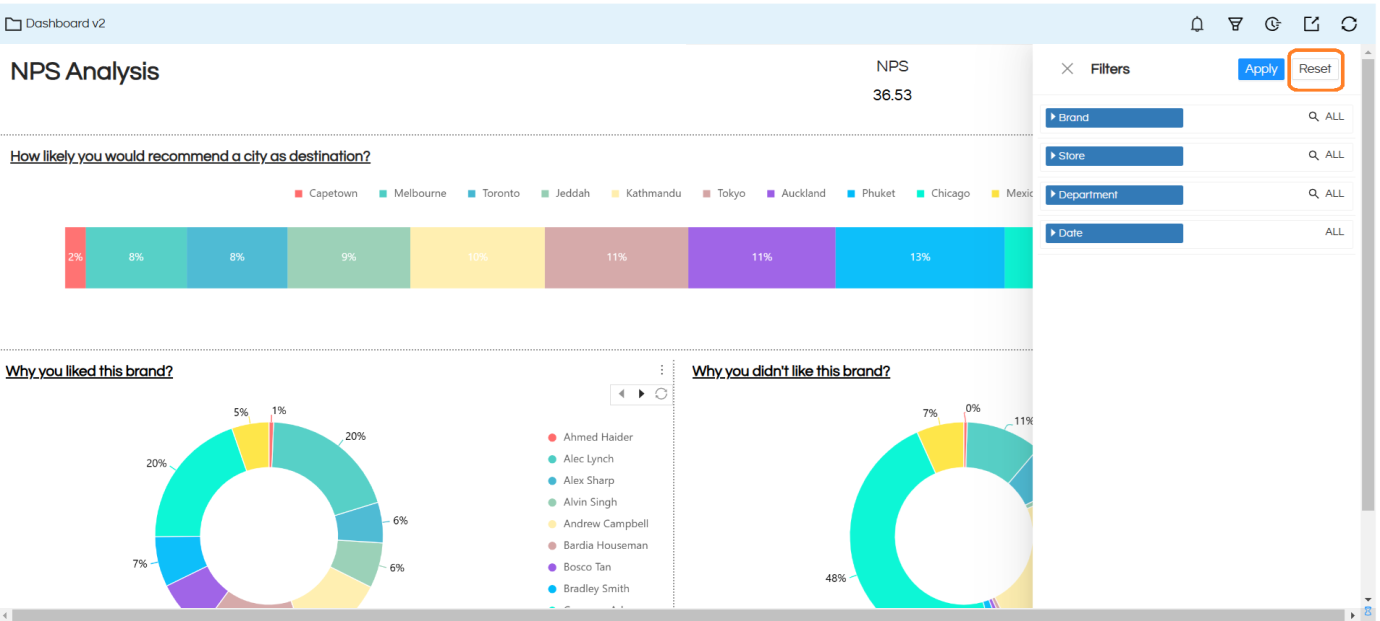This screenshot has width=1380, height=621.
Task: Open the notifications bell icon
Action: pos(1197,24)
